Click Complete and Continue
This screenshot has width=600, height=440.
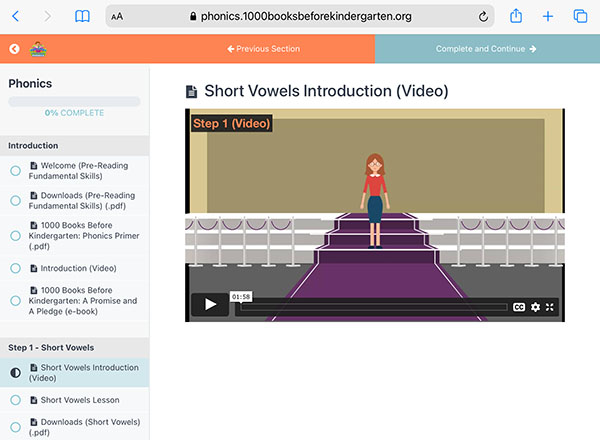click(x=486, y=49)
